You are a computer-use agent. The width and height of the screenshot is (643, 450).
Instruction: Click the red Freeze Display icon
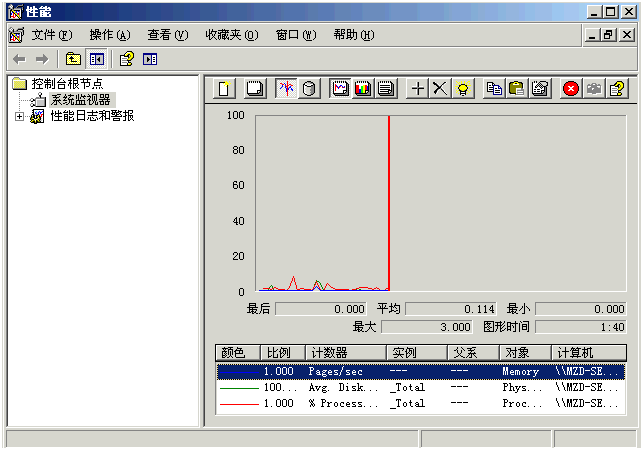[x=571, y=88]
